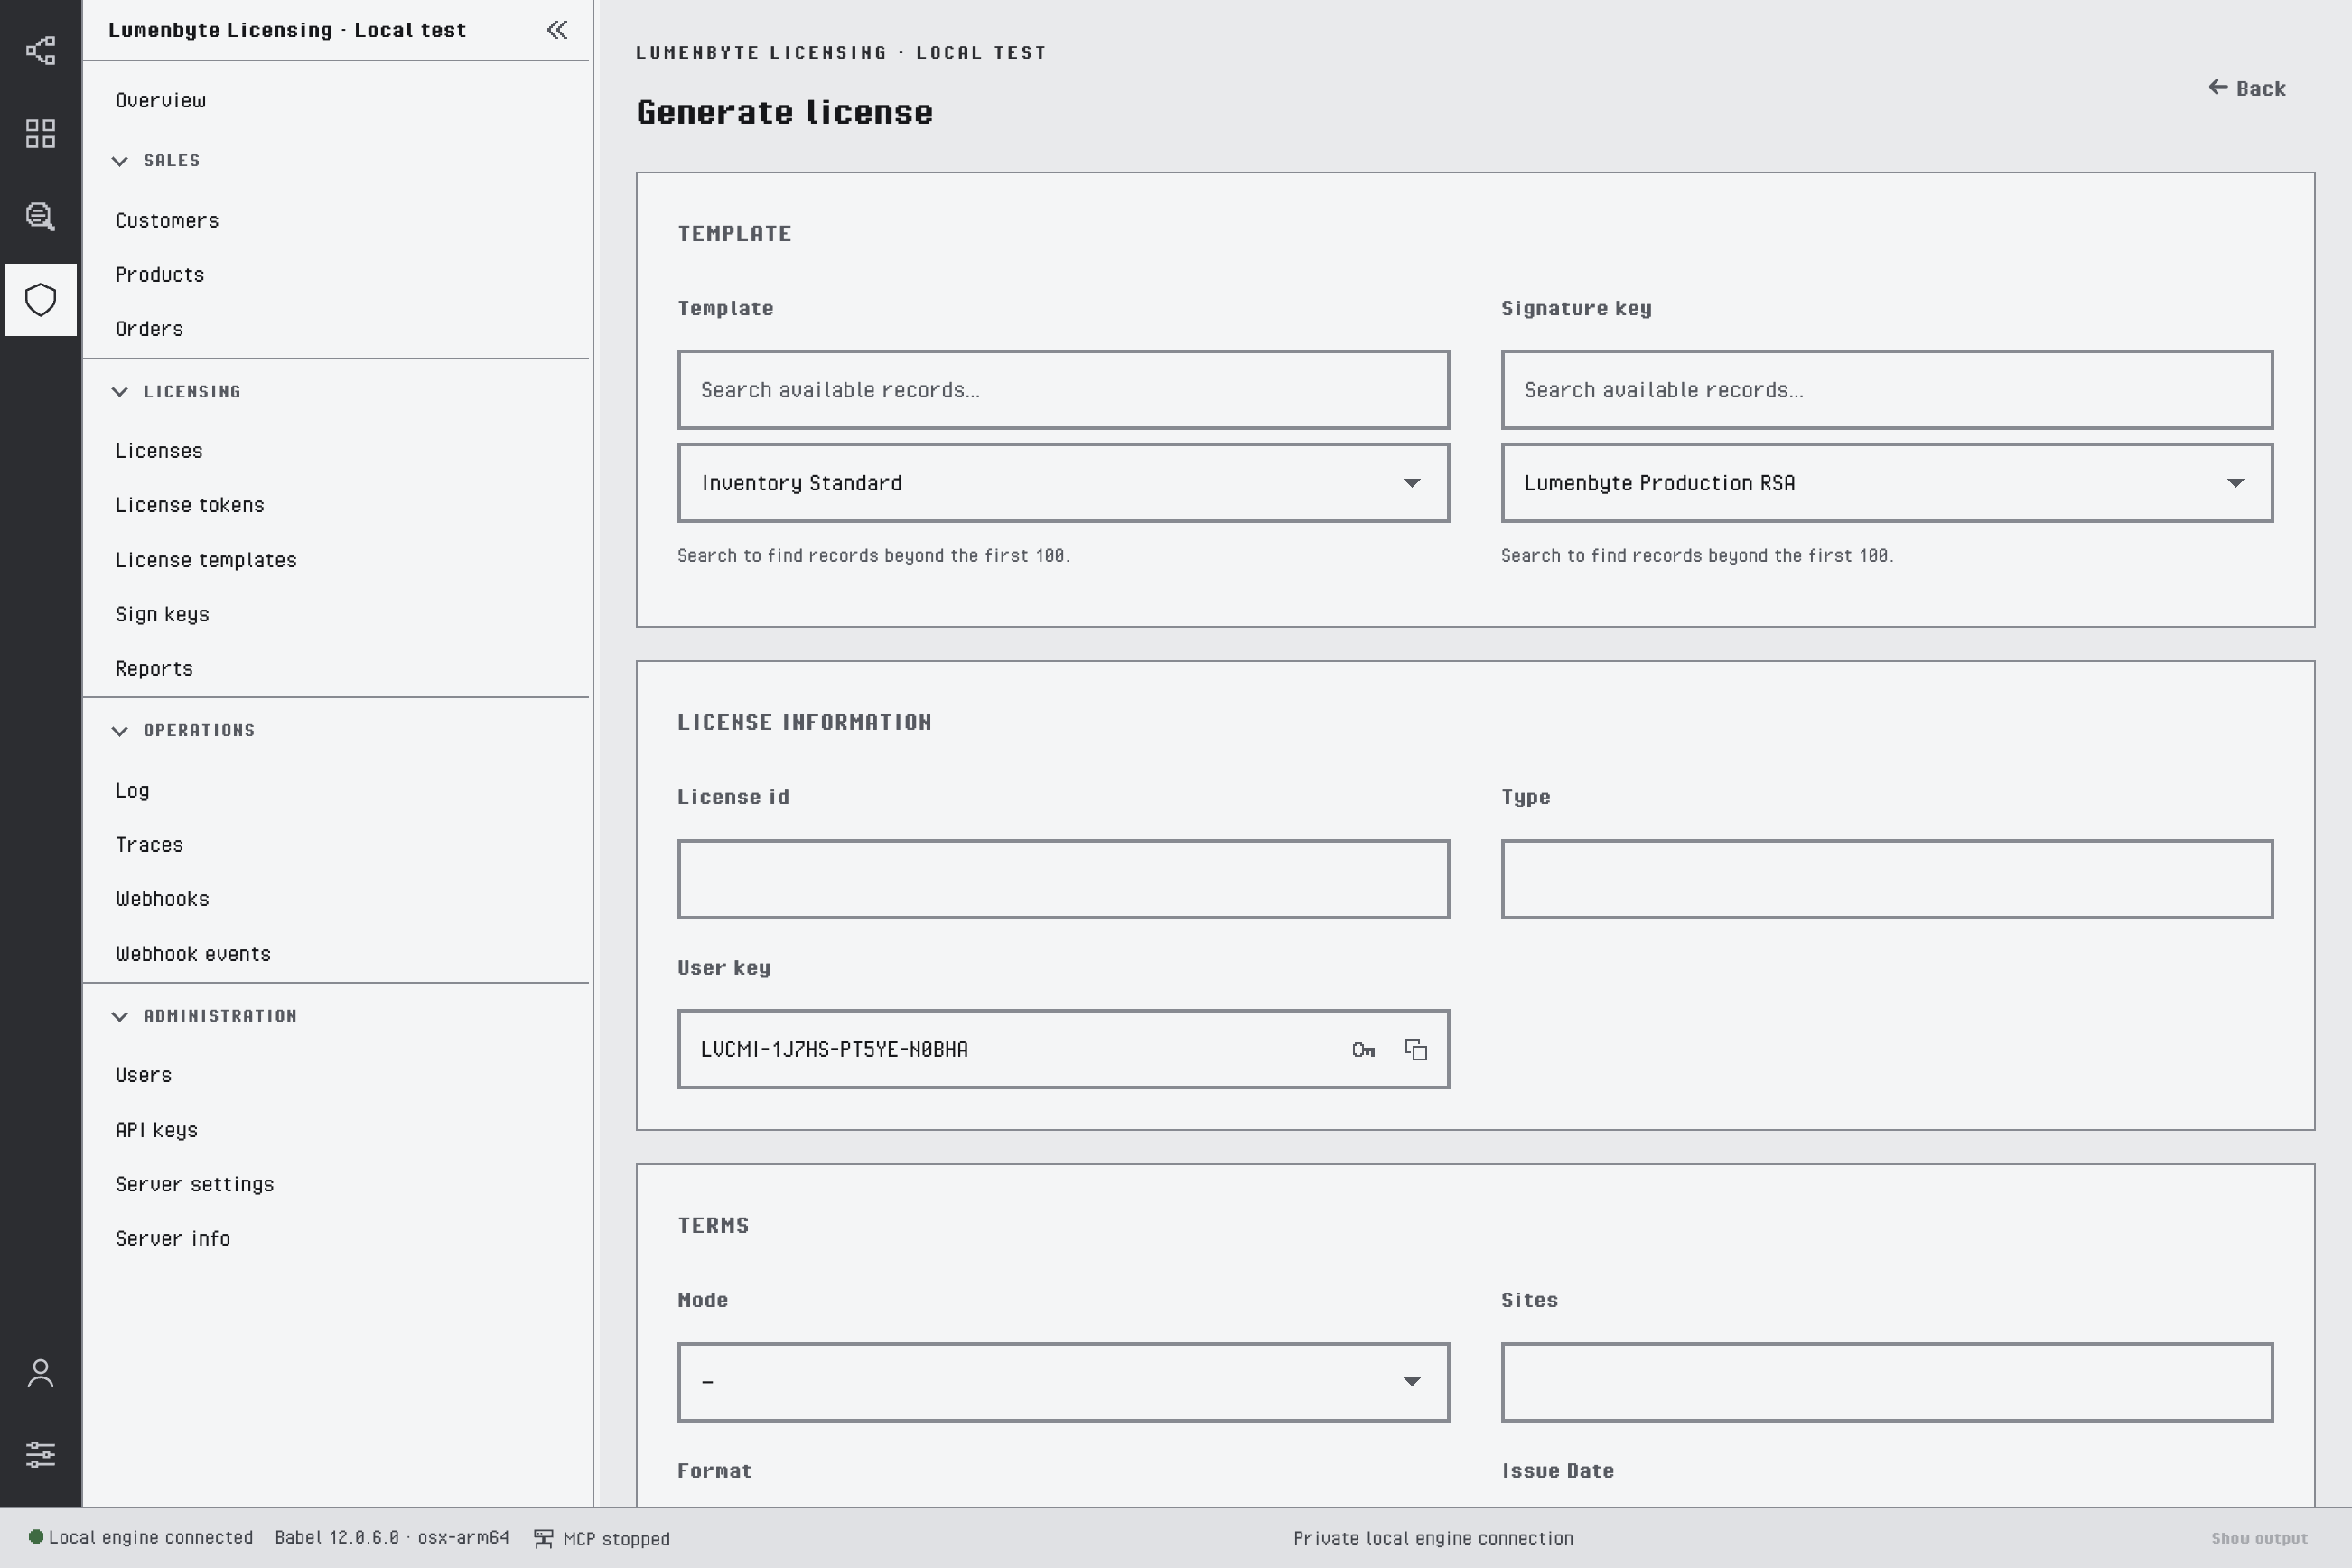The image size is (2352, 1568).
Task: Click the License id input field
Action: tap(1063, 879)
